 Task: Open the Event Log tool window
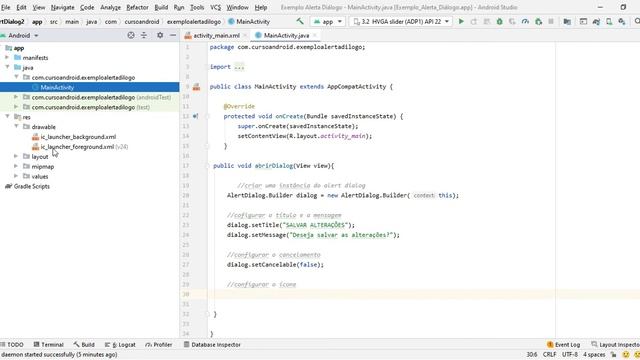pos(563,345)
